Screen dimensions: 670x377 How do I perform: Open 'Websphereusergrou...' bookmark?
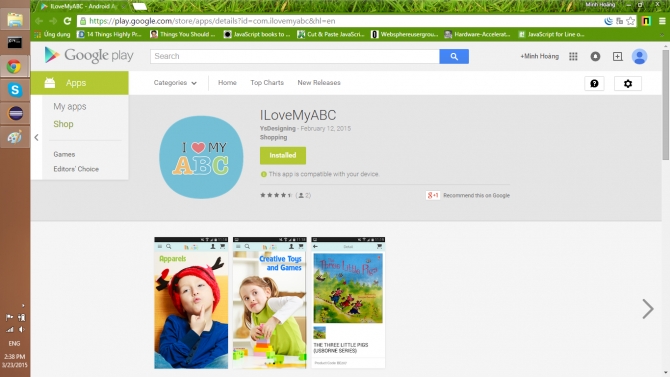pyautogui.click(x=404, y=35)
